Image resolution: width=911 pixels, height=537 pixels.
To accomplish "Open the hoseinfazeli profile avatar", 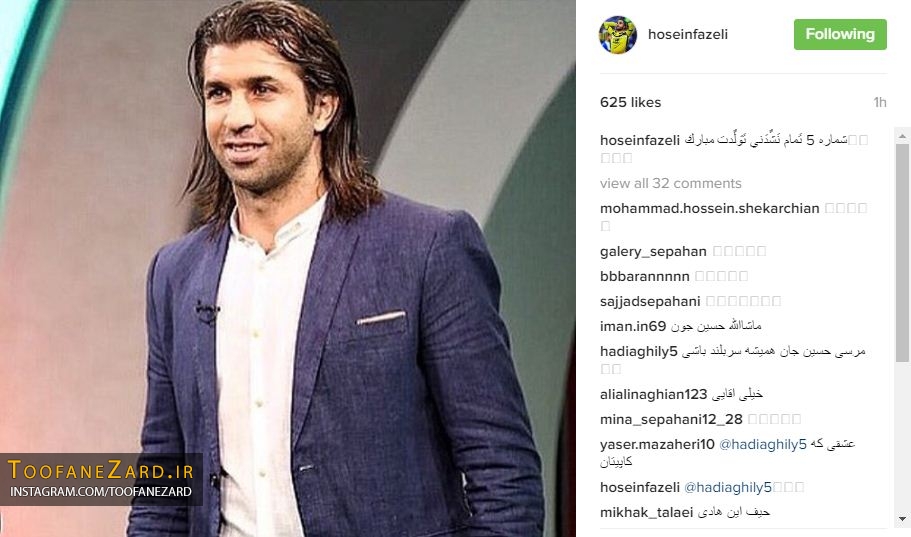I will click(x=618, y=35).
